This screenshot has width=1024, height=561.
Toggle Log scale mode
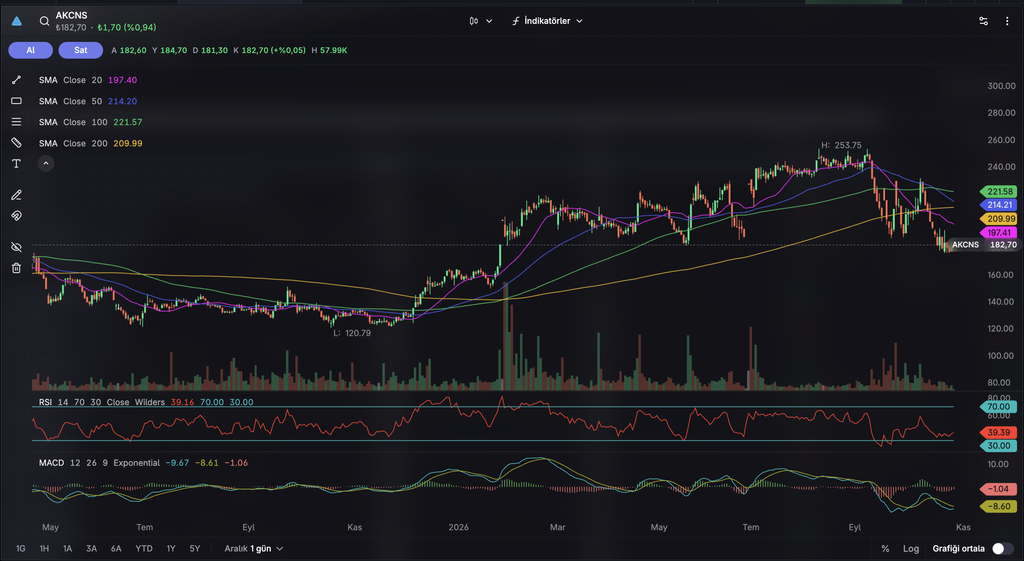coord(911,549)
